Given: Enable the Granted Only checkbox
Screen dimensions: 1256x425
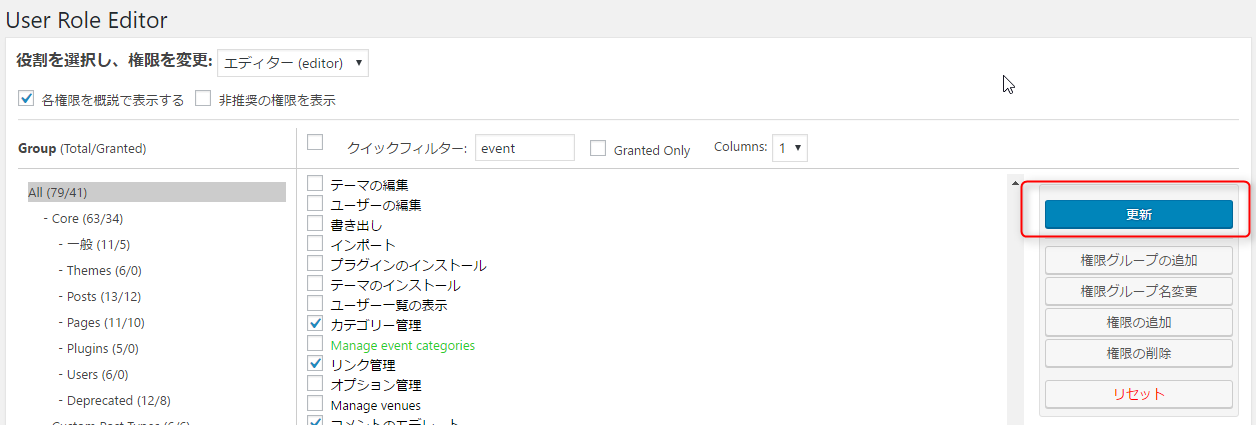Looking at the screenshot, I should coord(598,149).
